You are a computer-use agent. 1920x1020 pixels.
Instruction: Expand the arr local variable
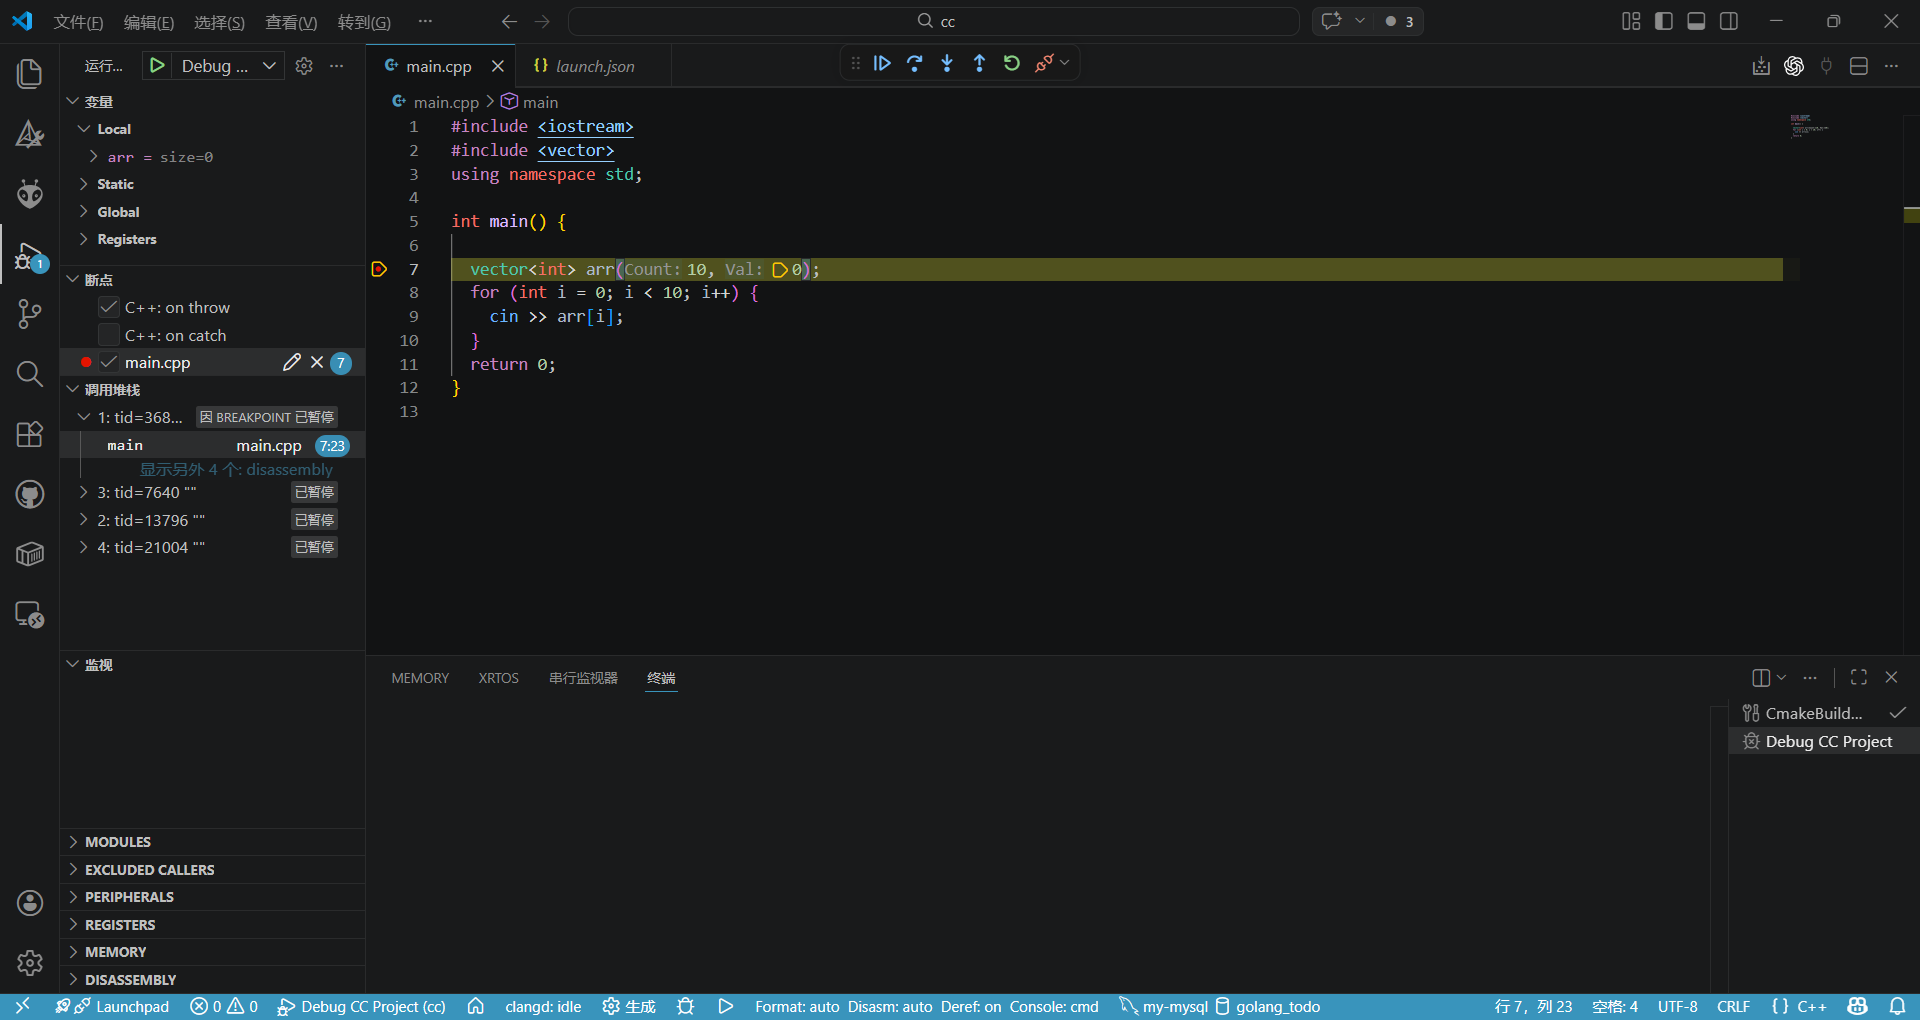94,157
